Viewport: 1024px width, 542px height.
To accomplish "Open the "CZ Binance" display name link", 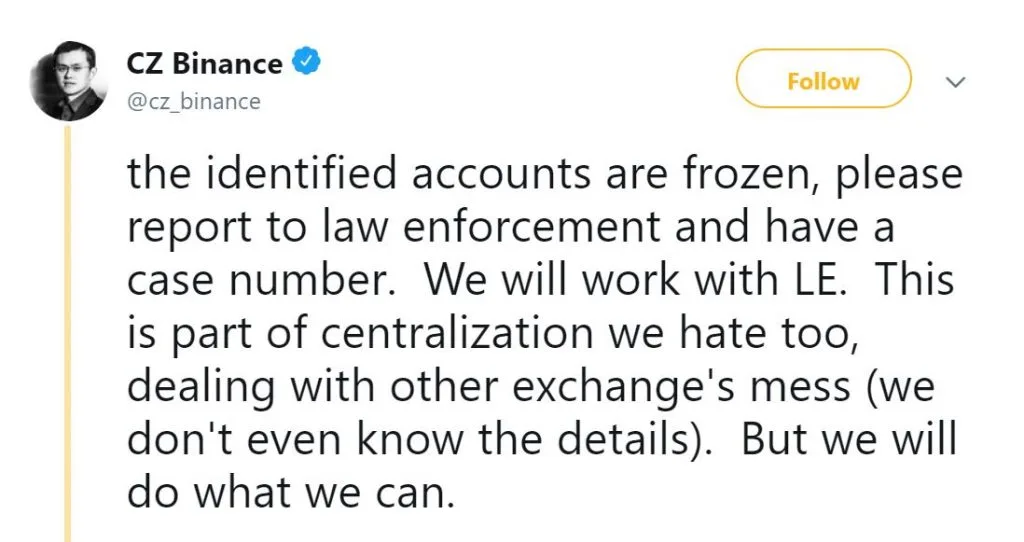I will click(204, 64).
